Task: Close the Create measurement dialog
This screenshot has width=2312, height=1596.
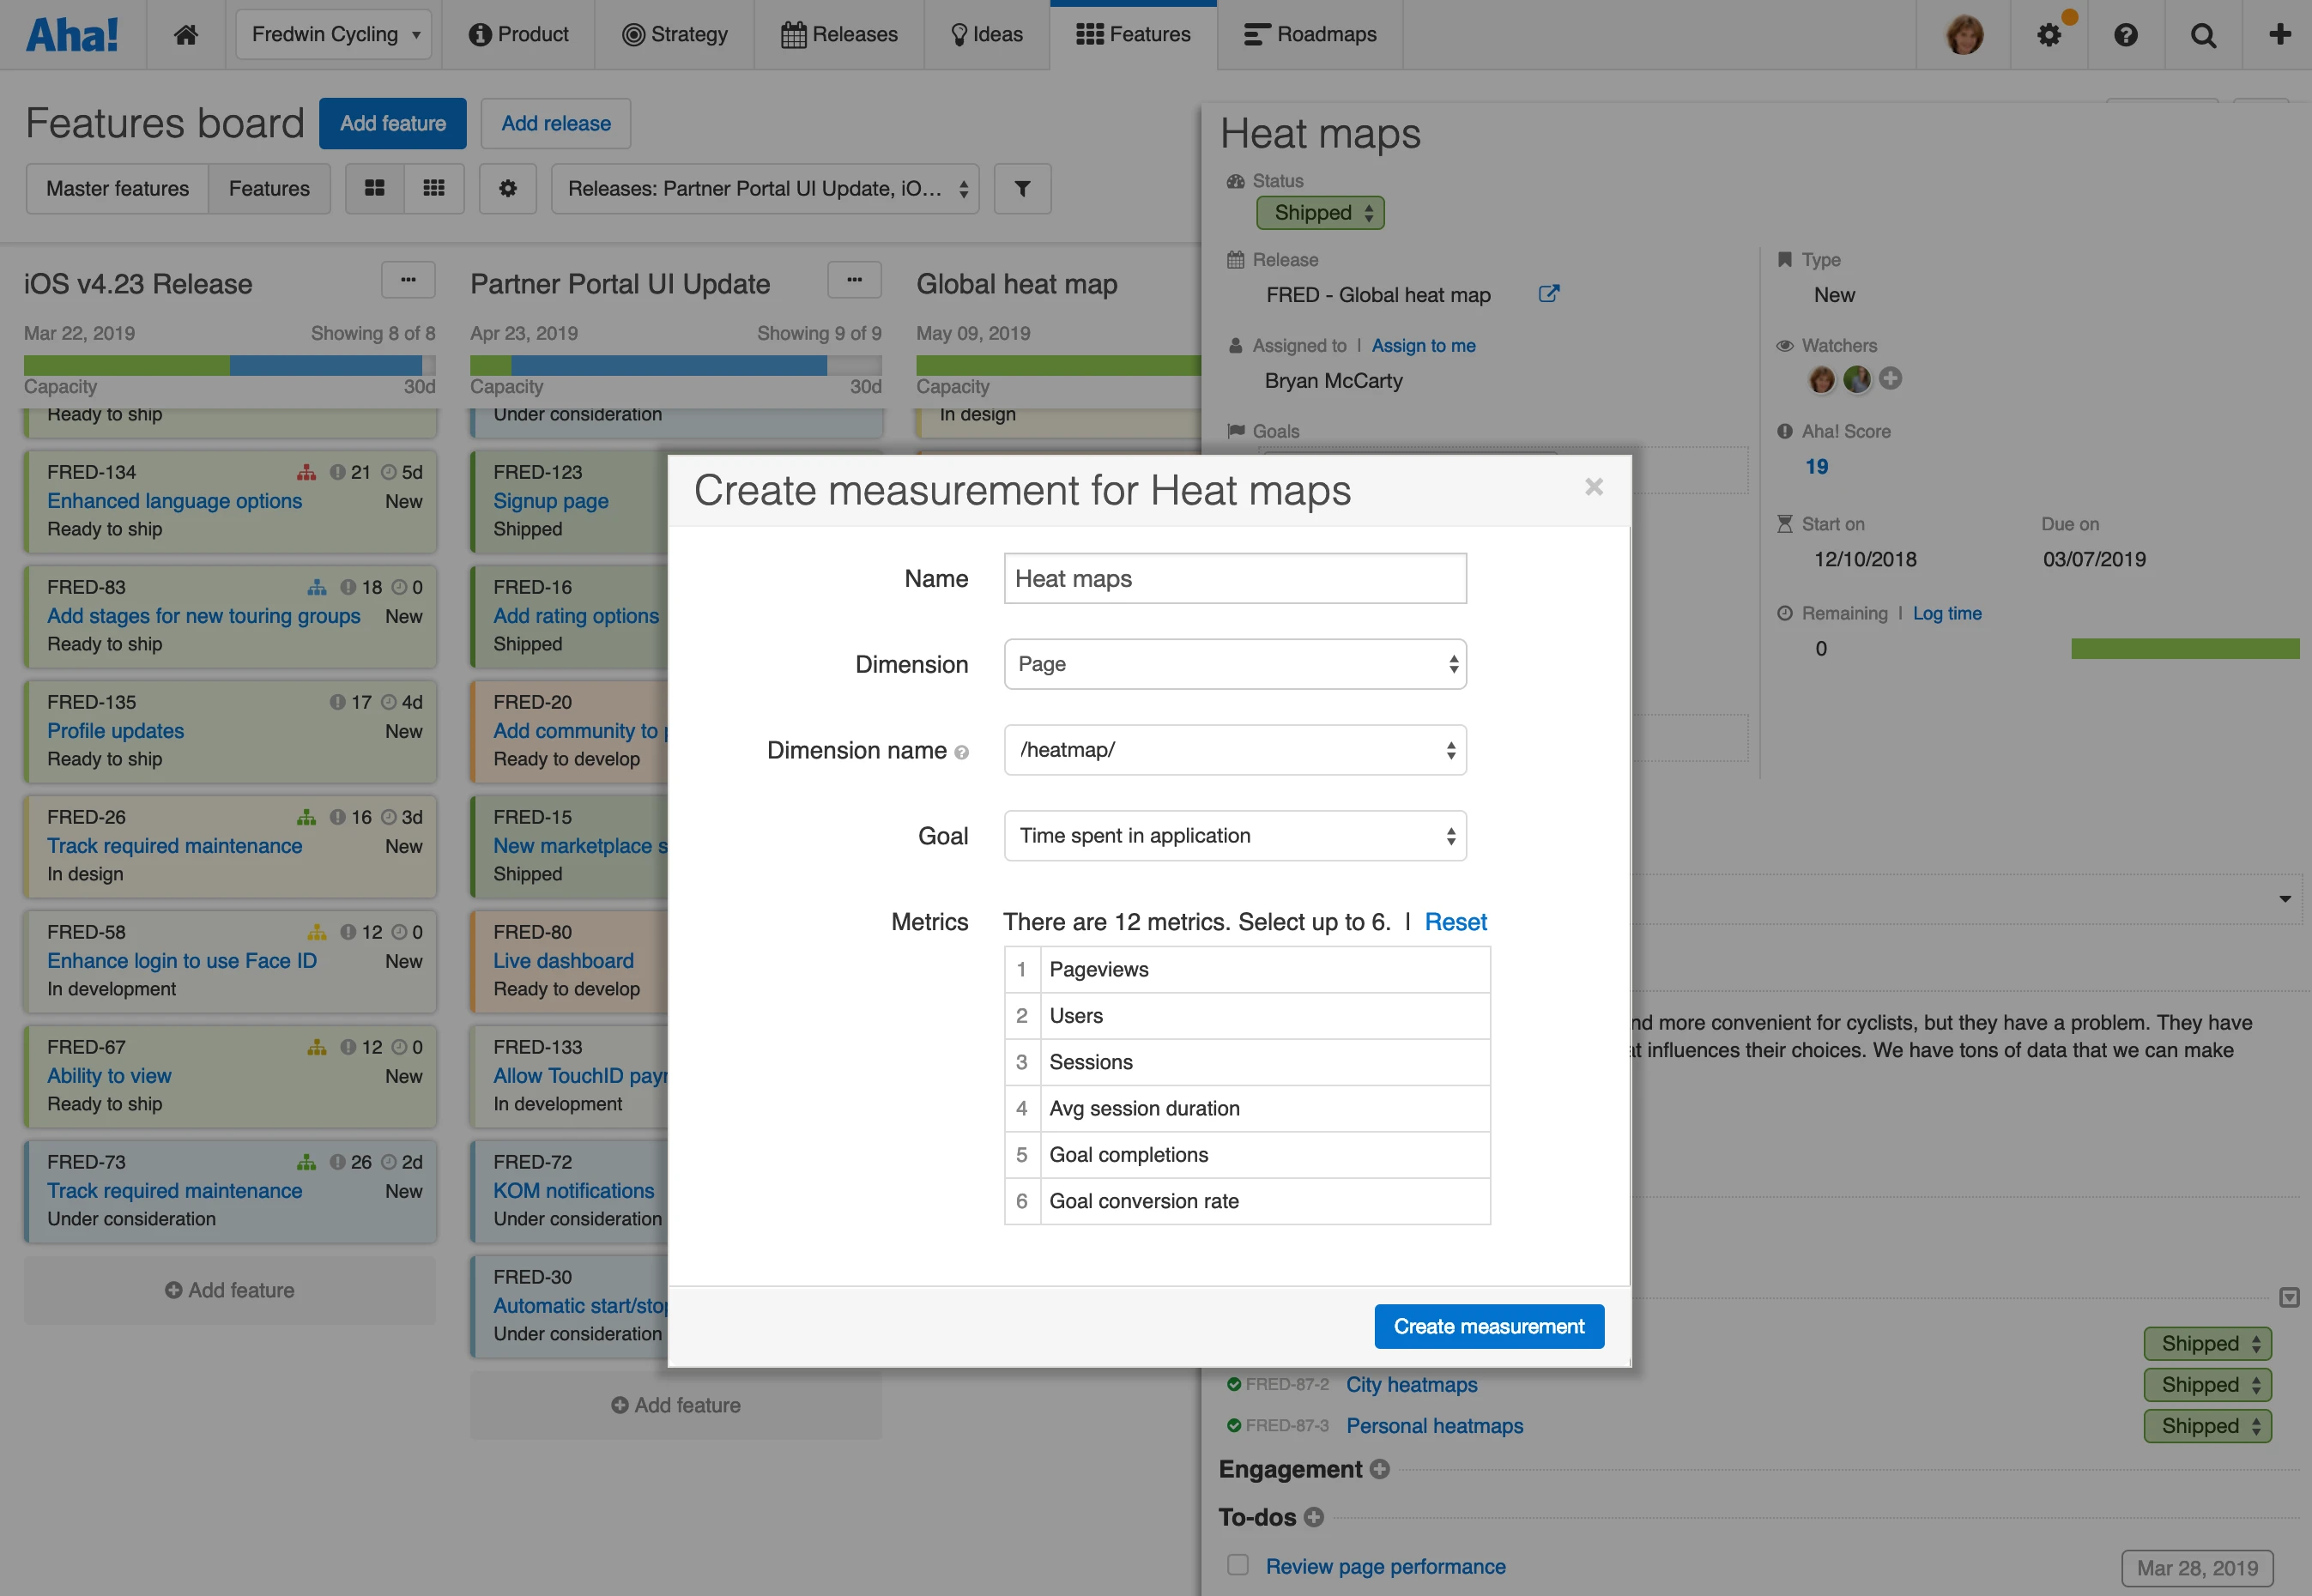Action: pyautogui.click(x=1594, y=487)
